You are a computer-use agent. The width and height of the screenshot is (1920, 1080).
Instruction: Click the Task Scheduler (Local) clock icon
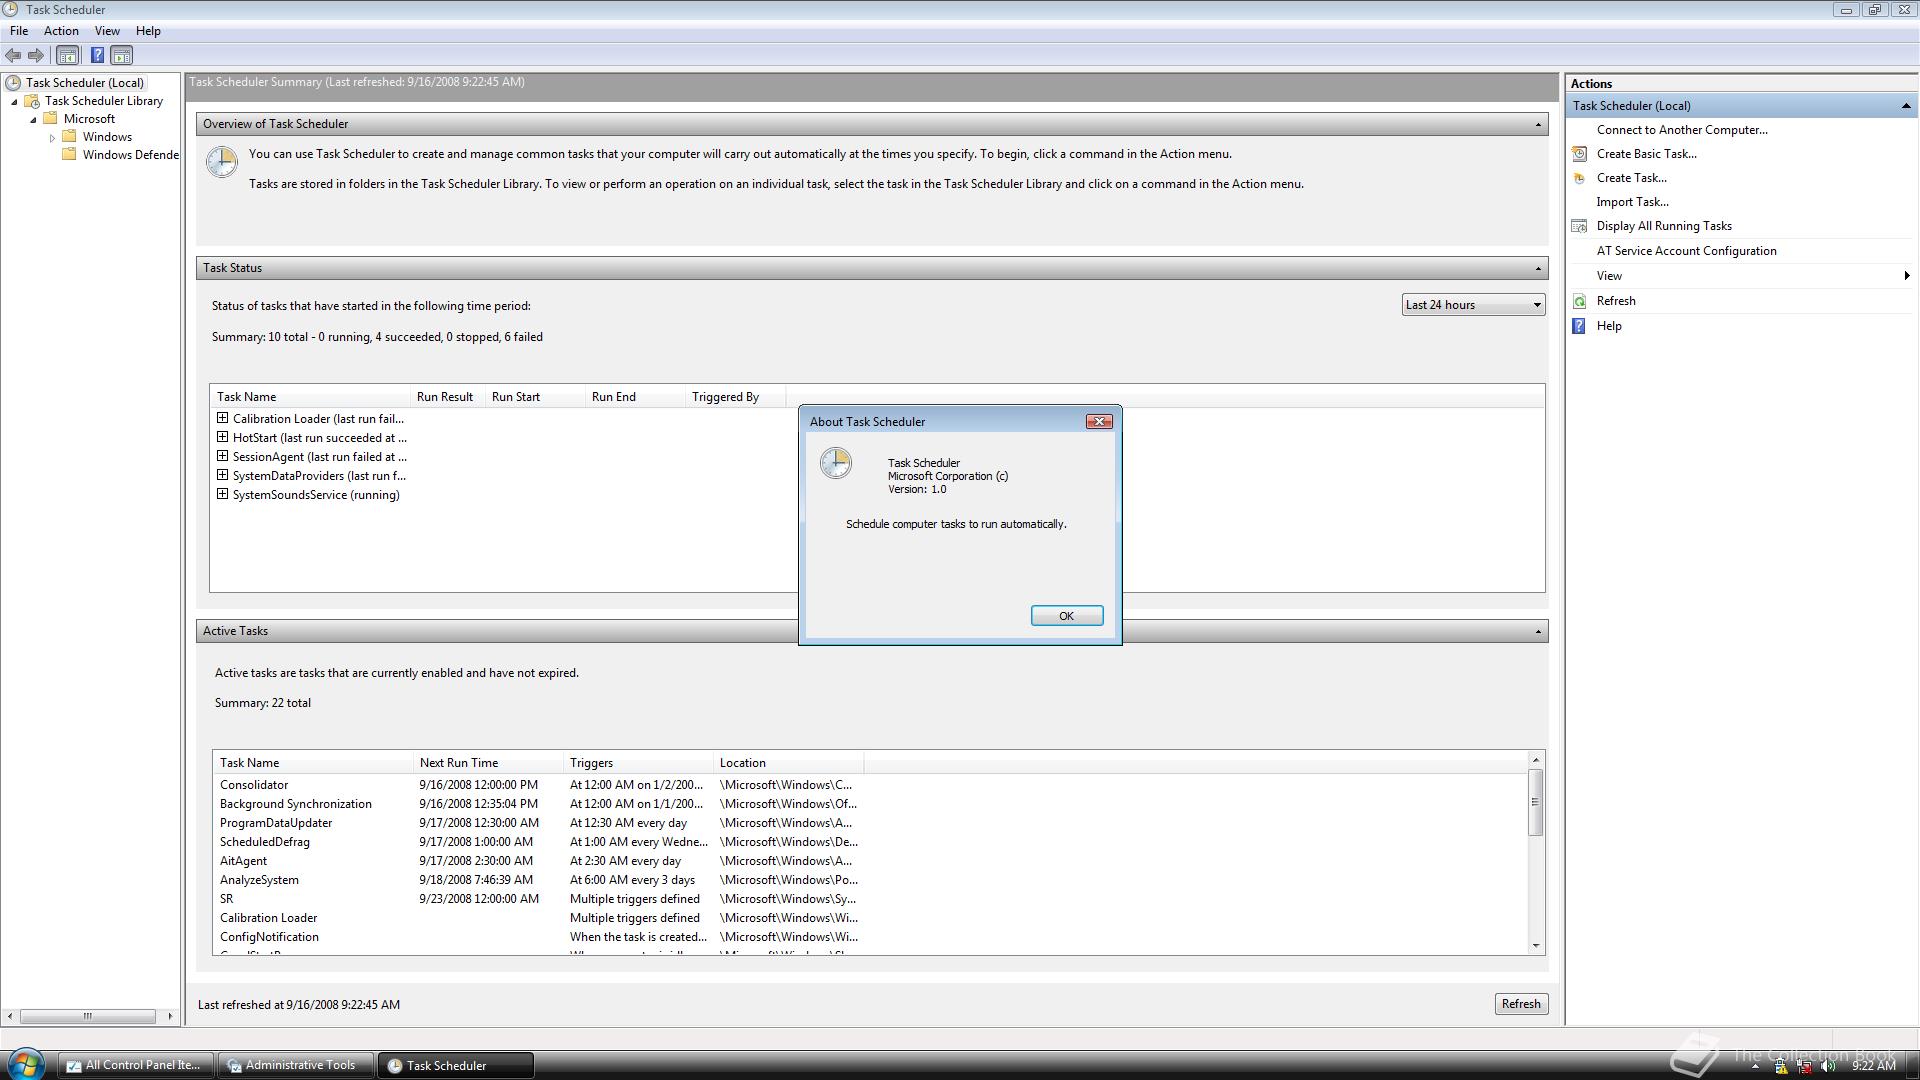(13, 83)
